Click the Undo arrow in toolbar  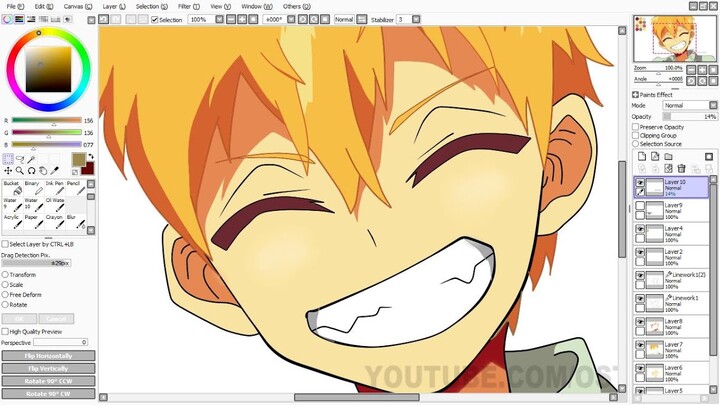104,19
